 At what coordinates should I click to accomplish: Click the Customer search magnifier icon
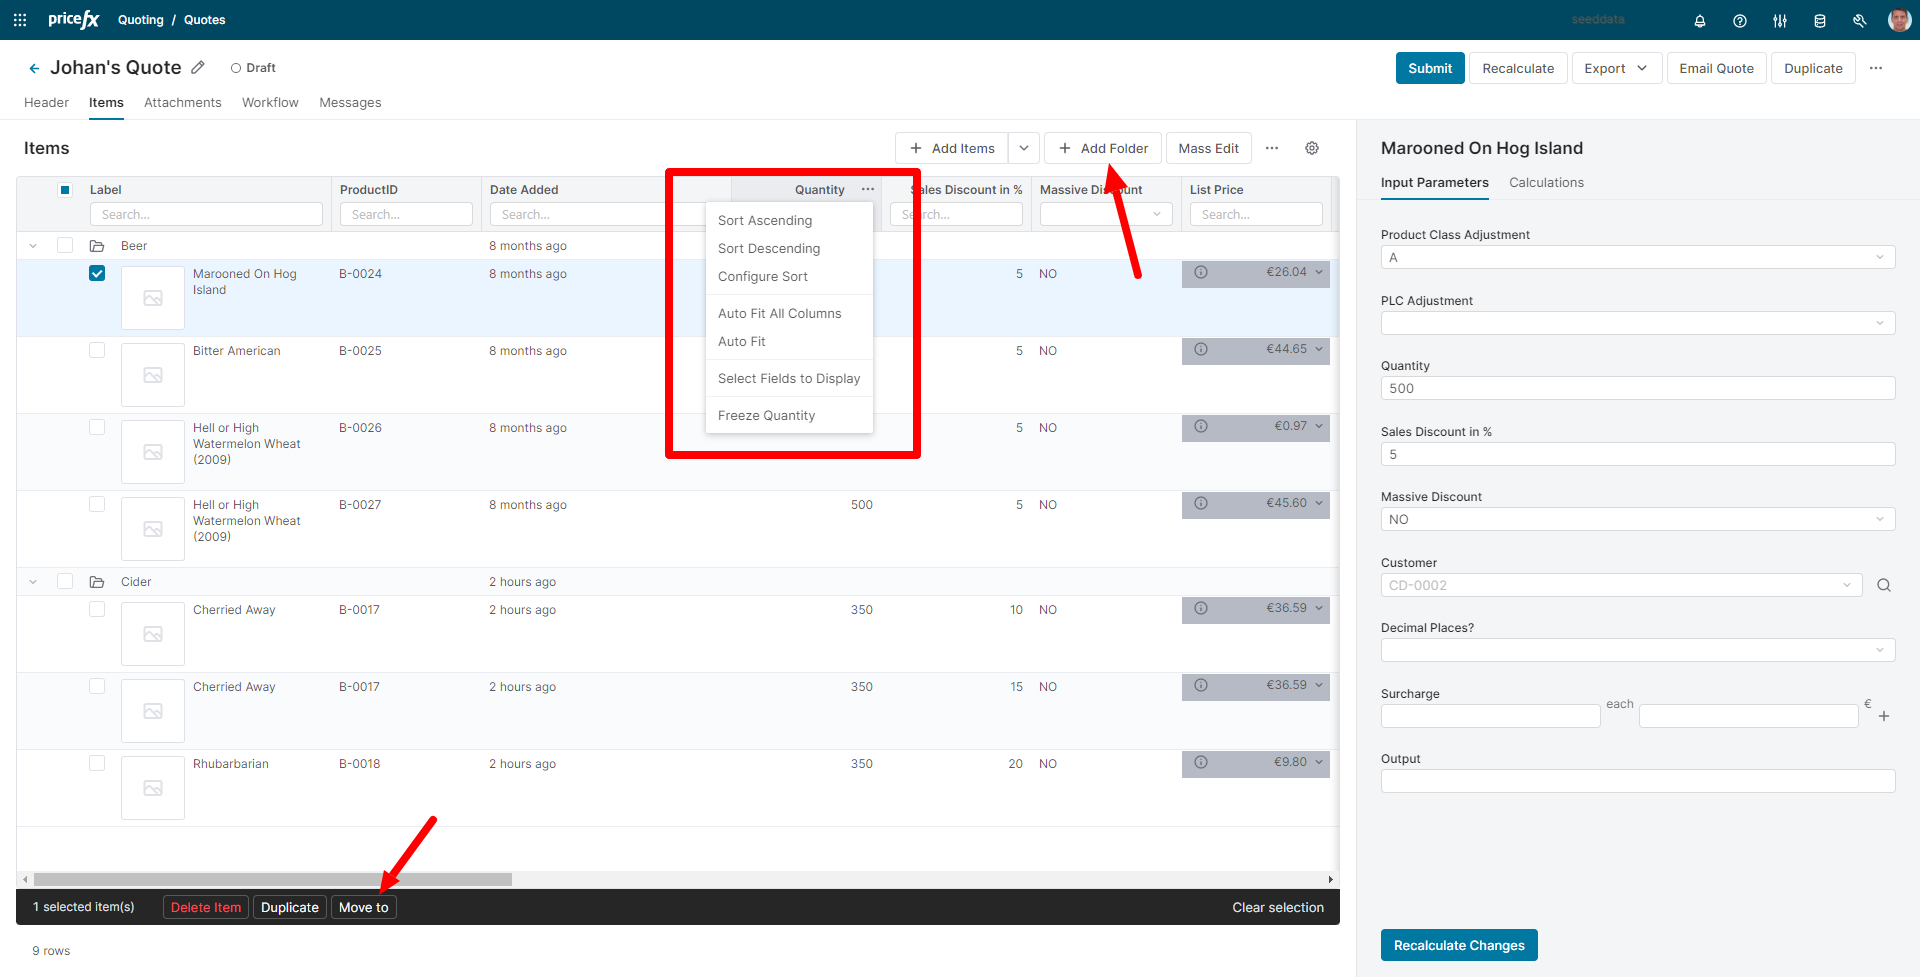(1884, 586)
